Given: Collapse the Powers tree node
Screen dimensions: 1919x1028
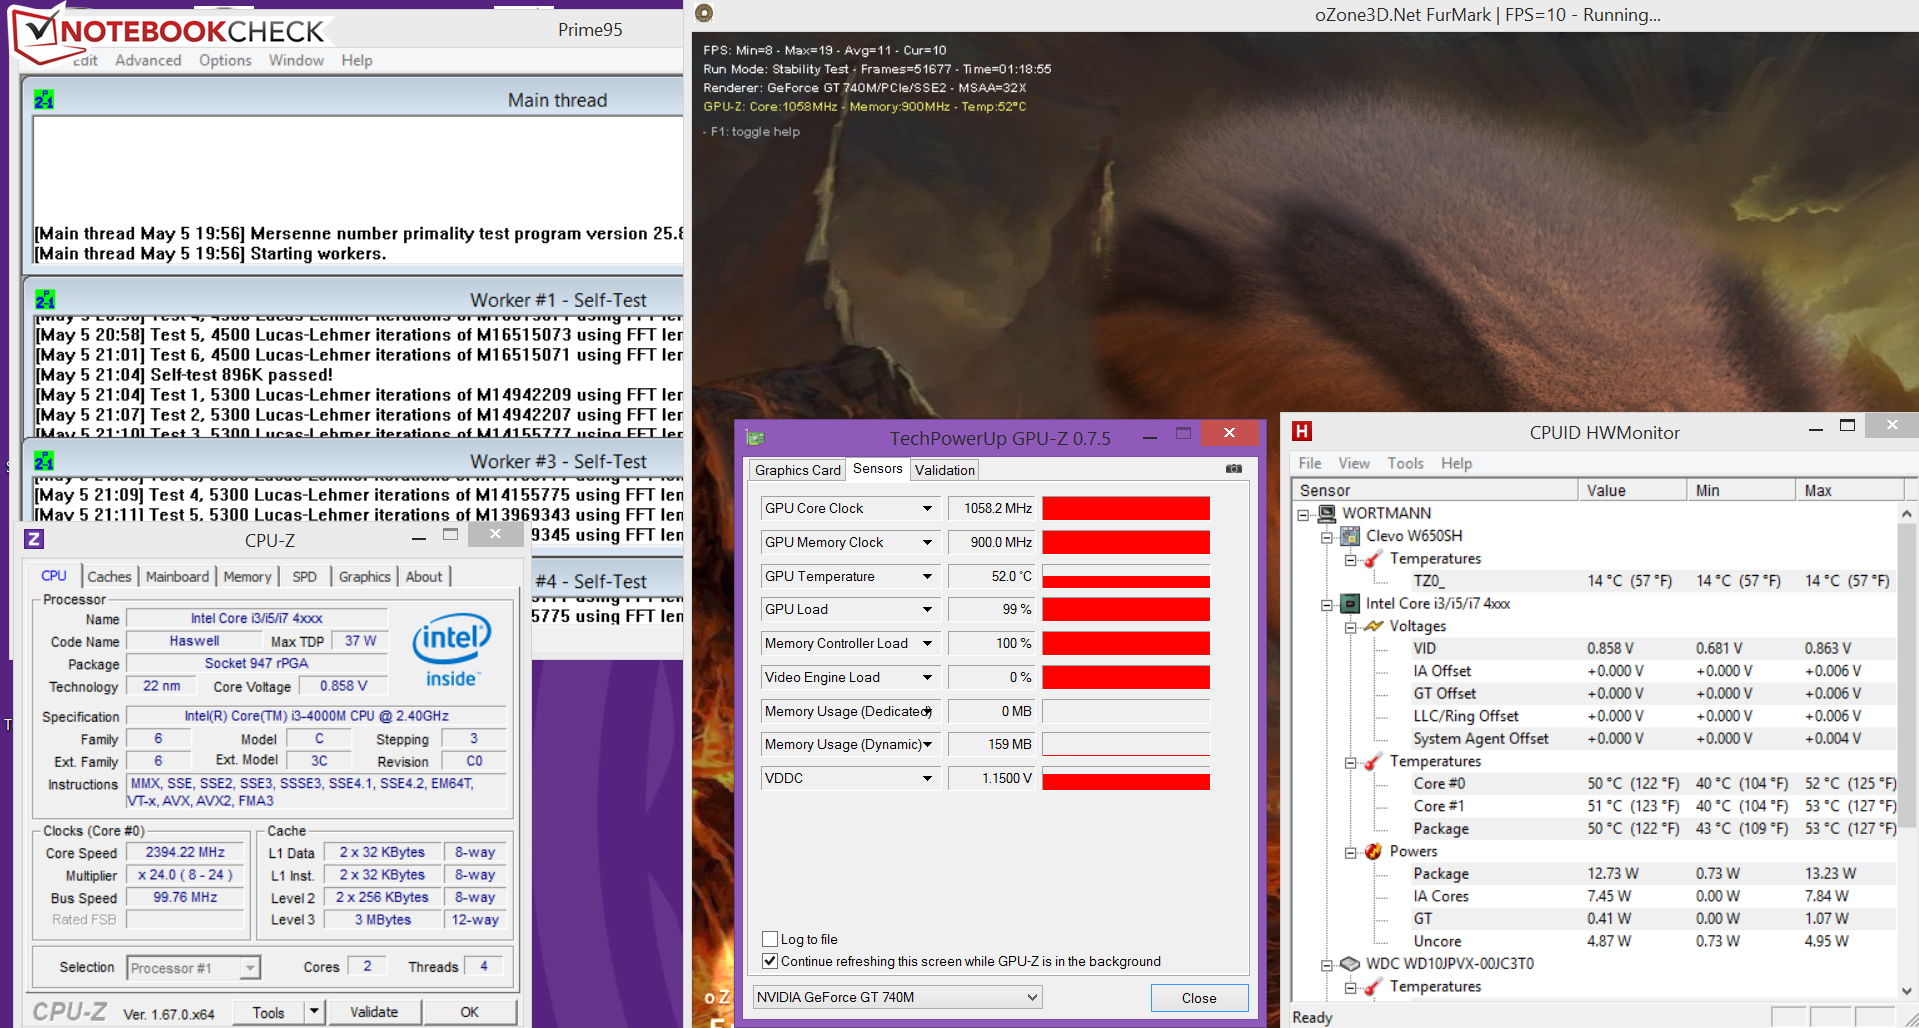Looking at the screenshot, I should tap(1350, 853).
